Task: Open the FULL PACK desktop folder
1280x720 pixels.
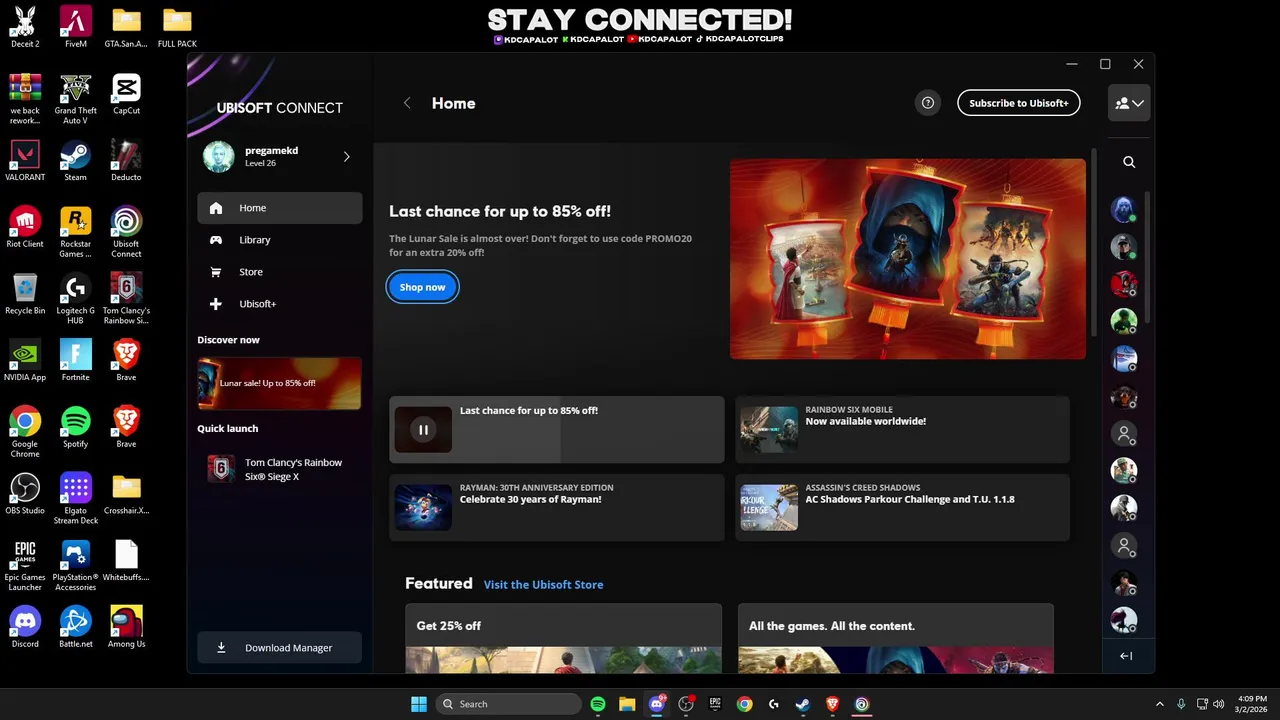Action: [177, 27]
